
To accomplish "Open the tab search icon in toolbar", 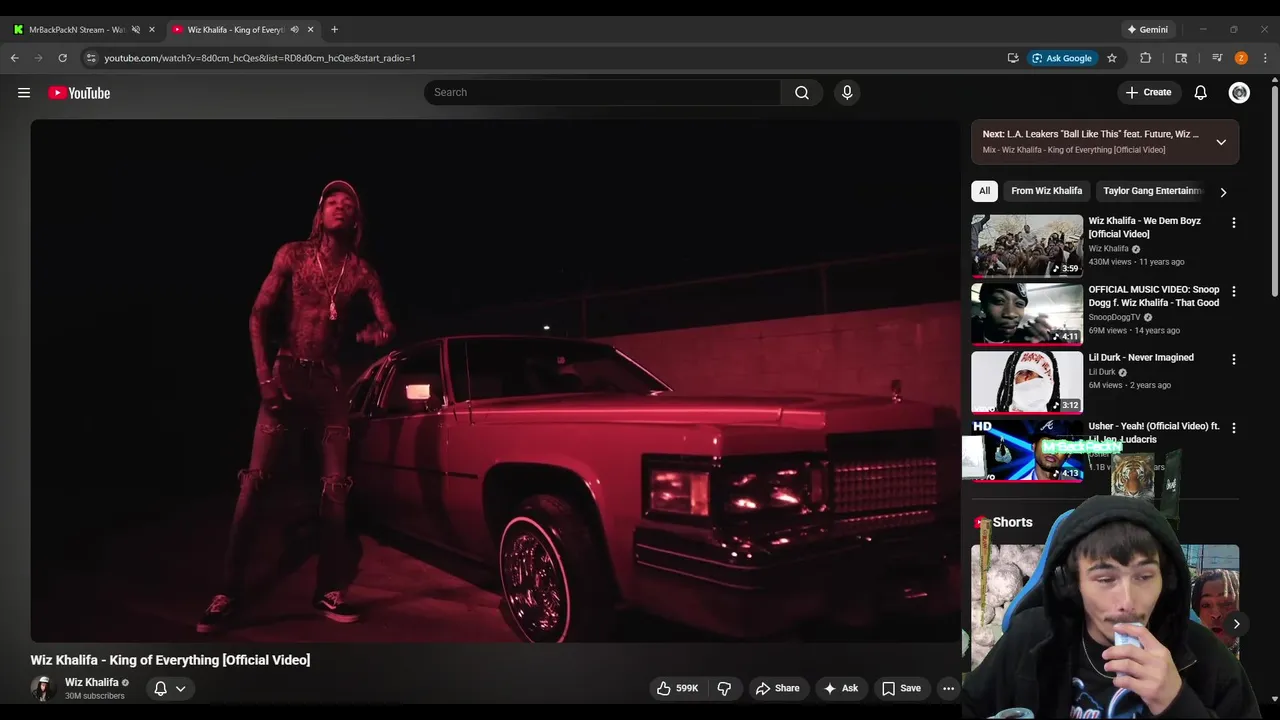I will pos(1181,58).
